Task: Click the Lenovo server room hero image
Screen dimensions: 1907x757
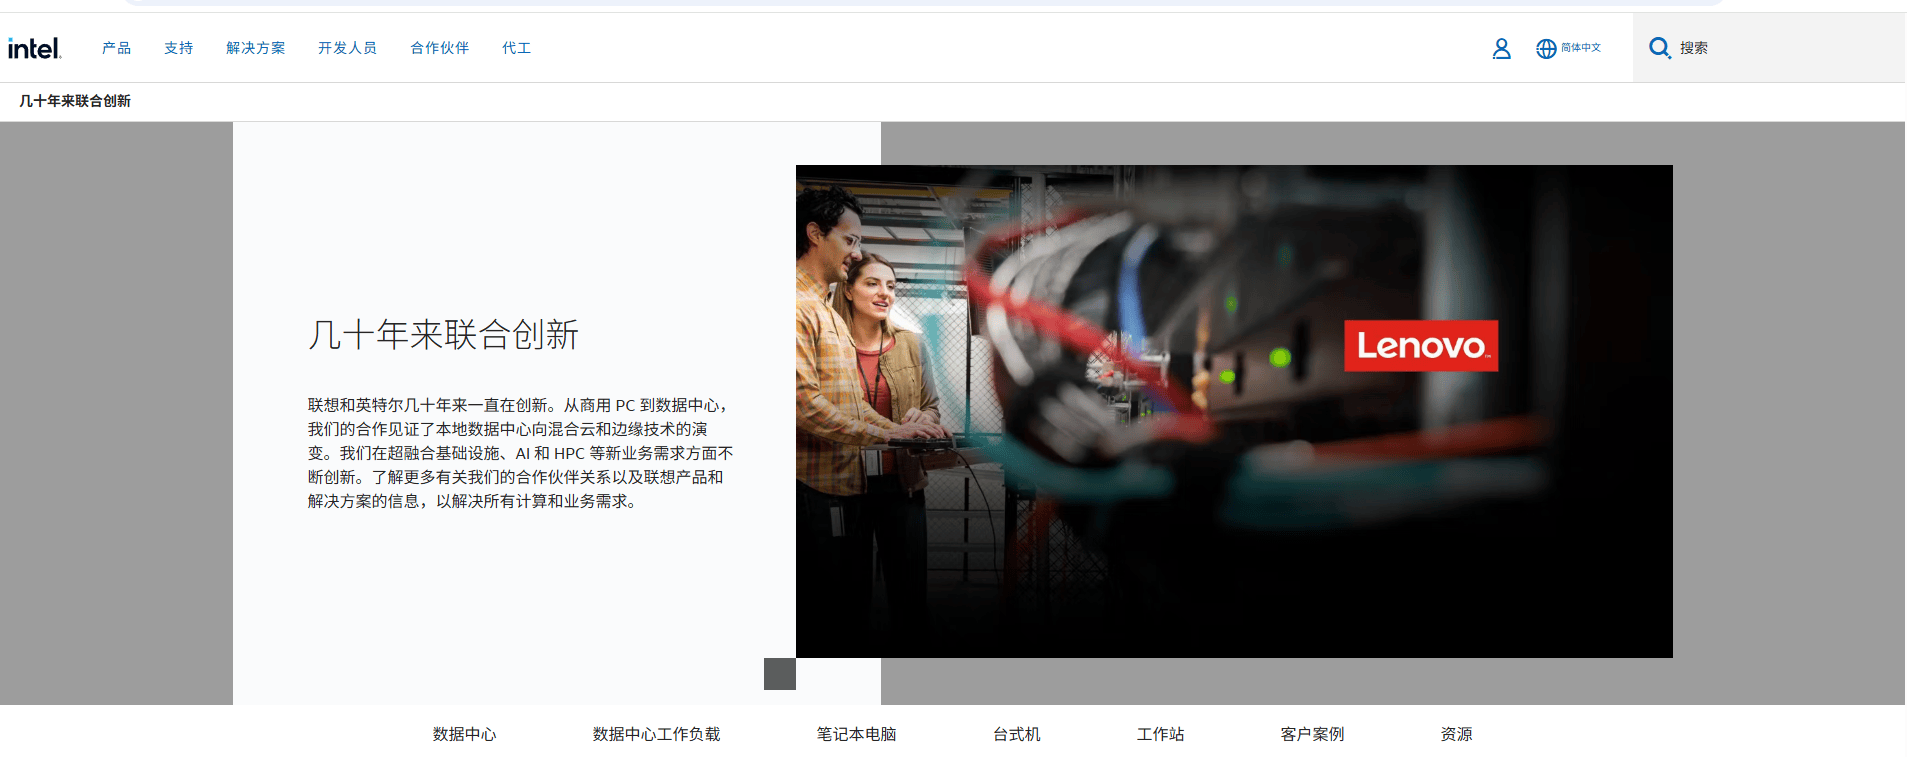Action: point(1234,411)
